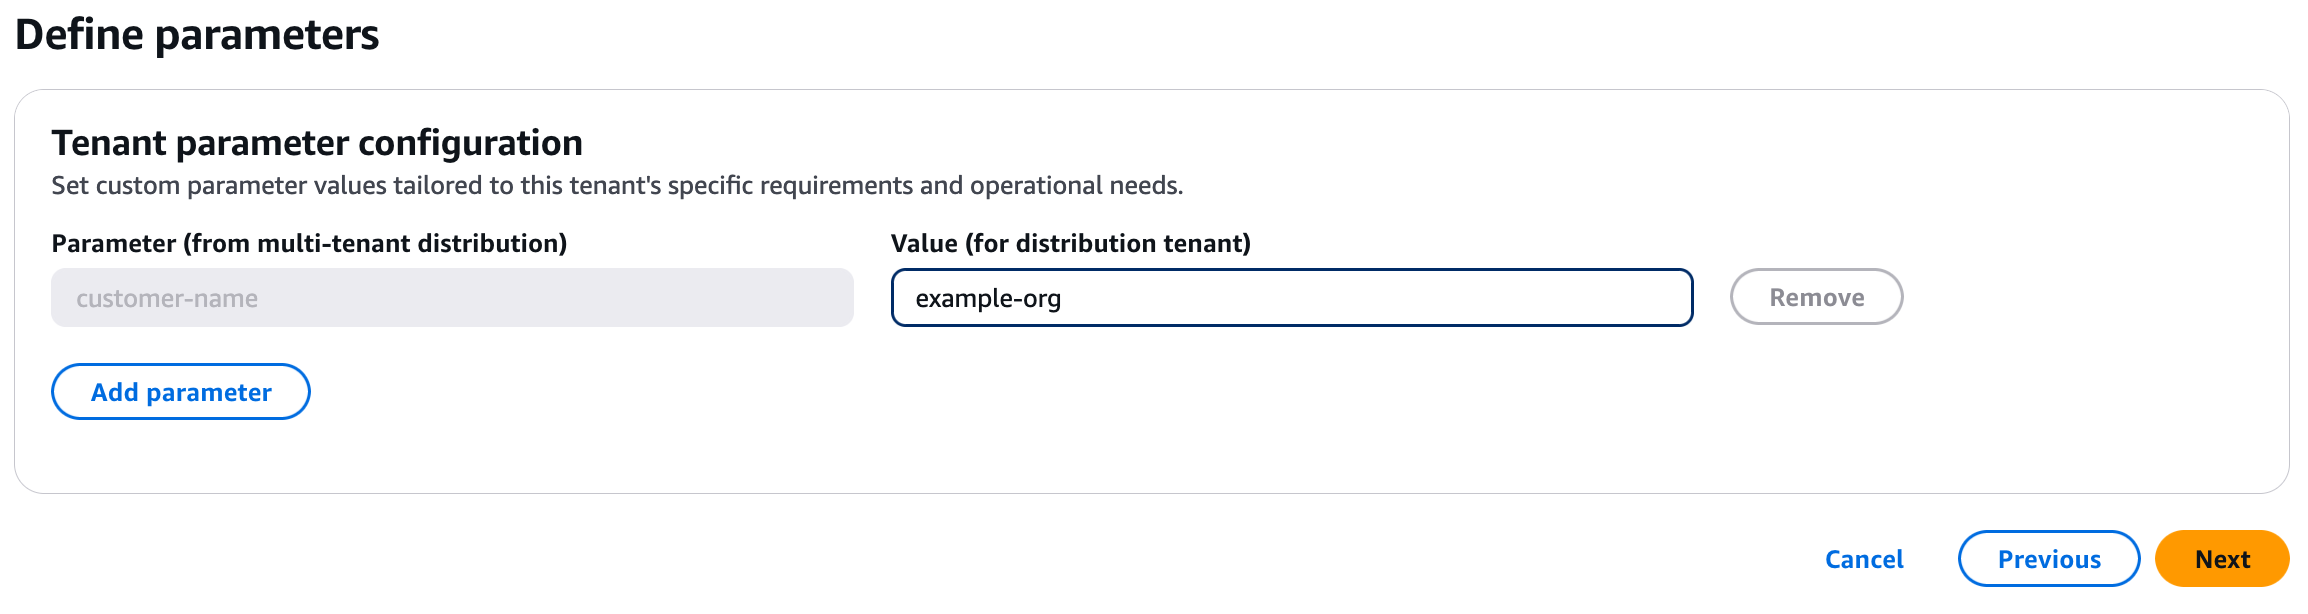Screen dimensions: 2308x614
Task: Click Add parameter to create new entry
Action: (x=180, y=391)
